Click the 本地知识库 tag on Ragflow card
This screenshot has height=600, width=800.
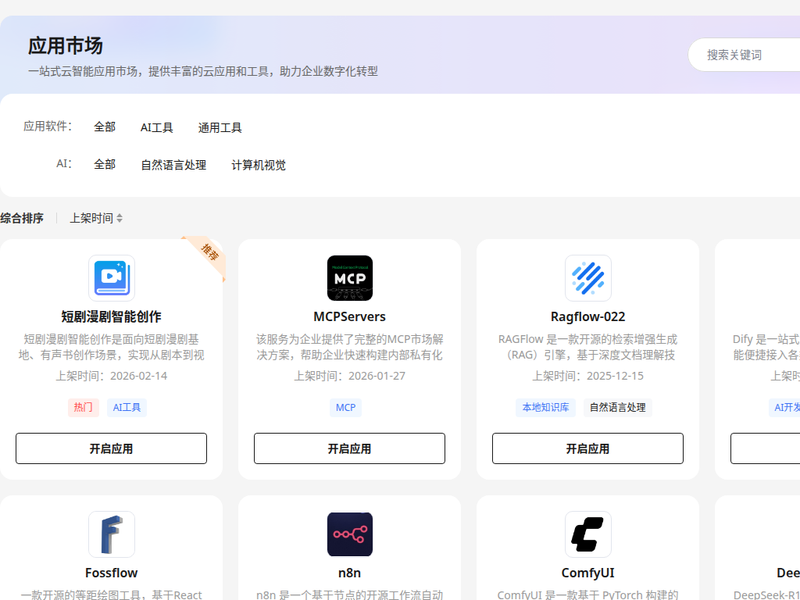tap(545, 407)
